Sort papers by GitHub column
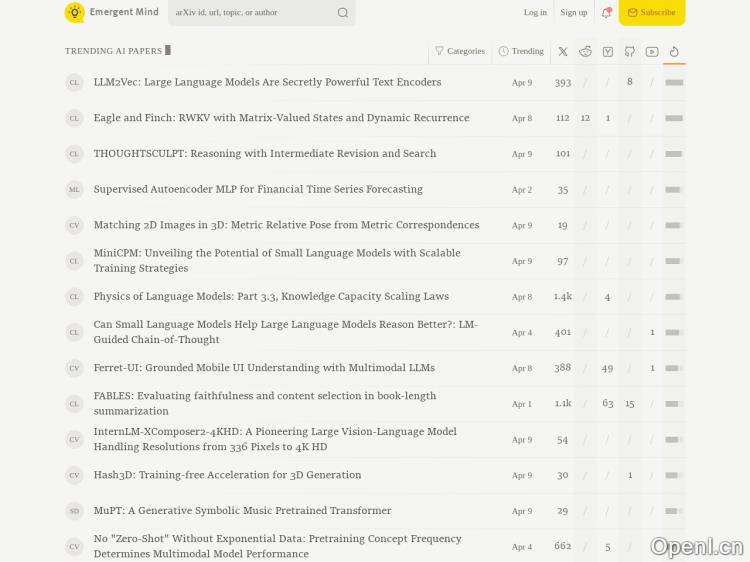750x562 pixels. pos(629,51)
